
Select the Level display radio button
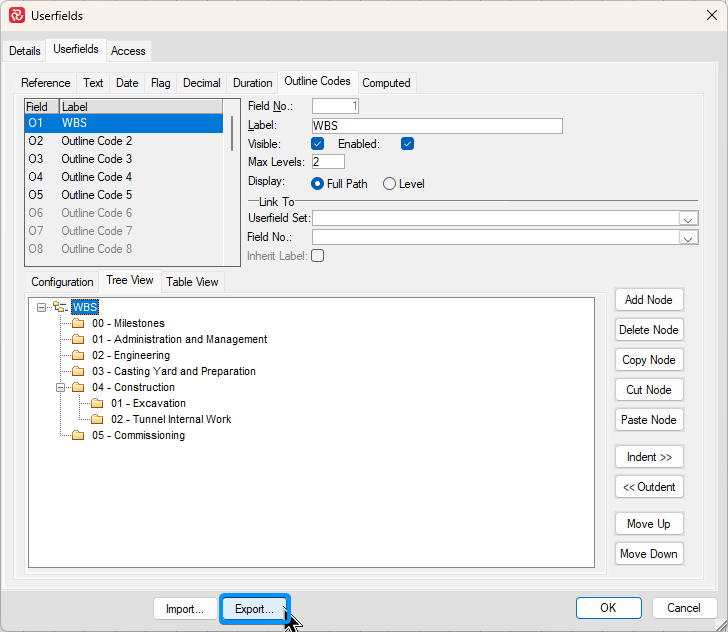pos(390,183)
